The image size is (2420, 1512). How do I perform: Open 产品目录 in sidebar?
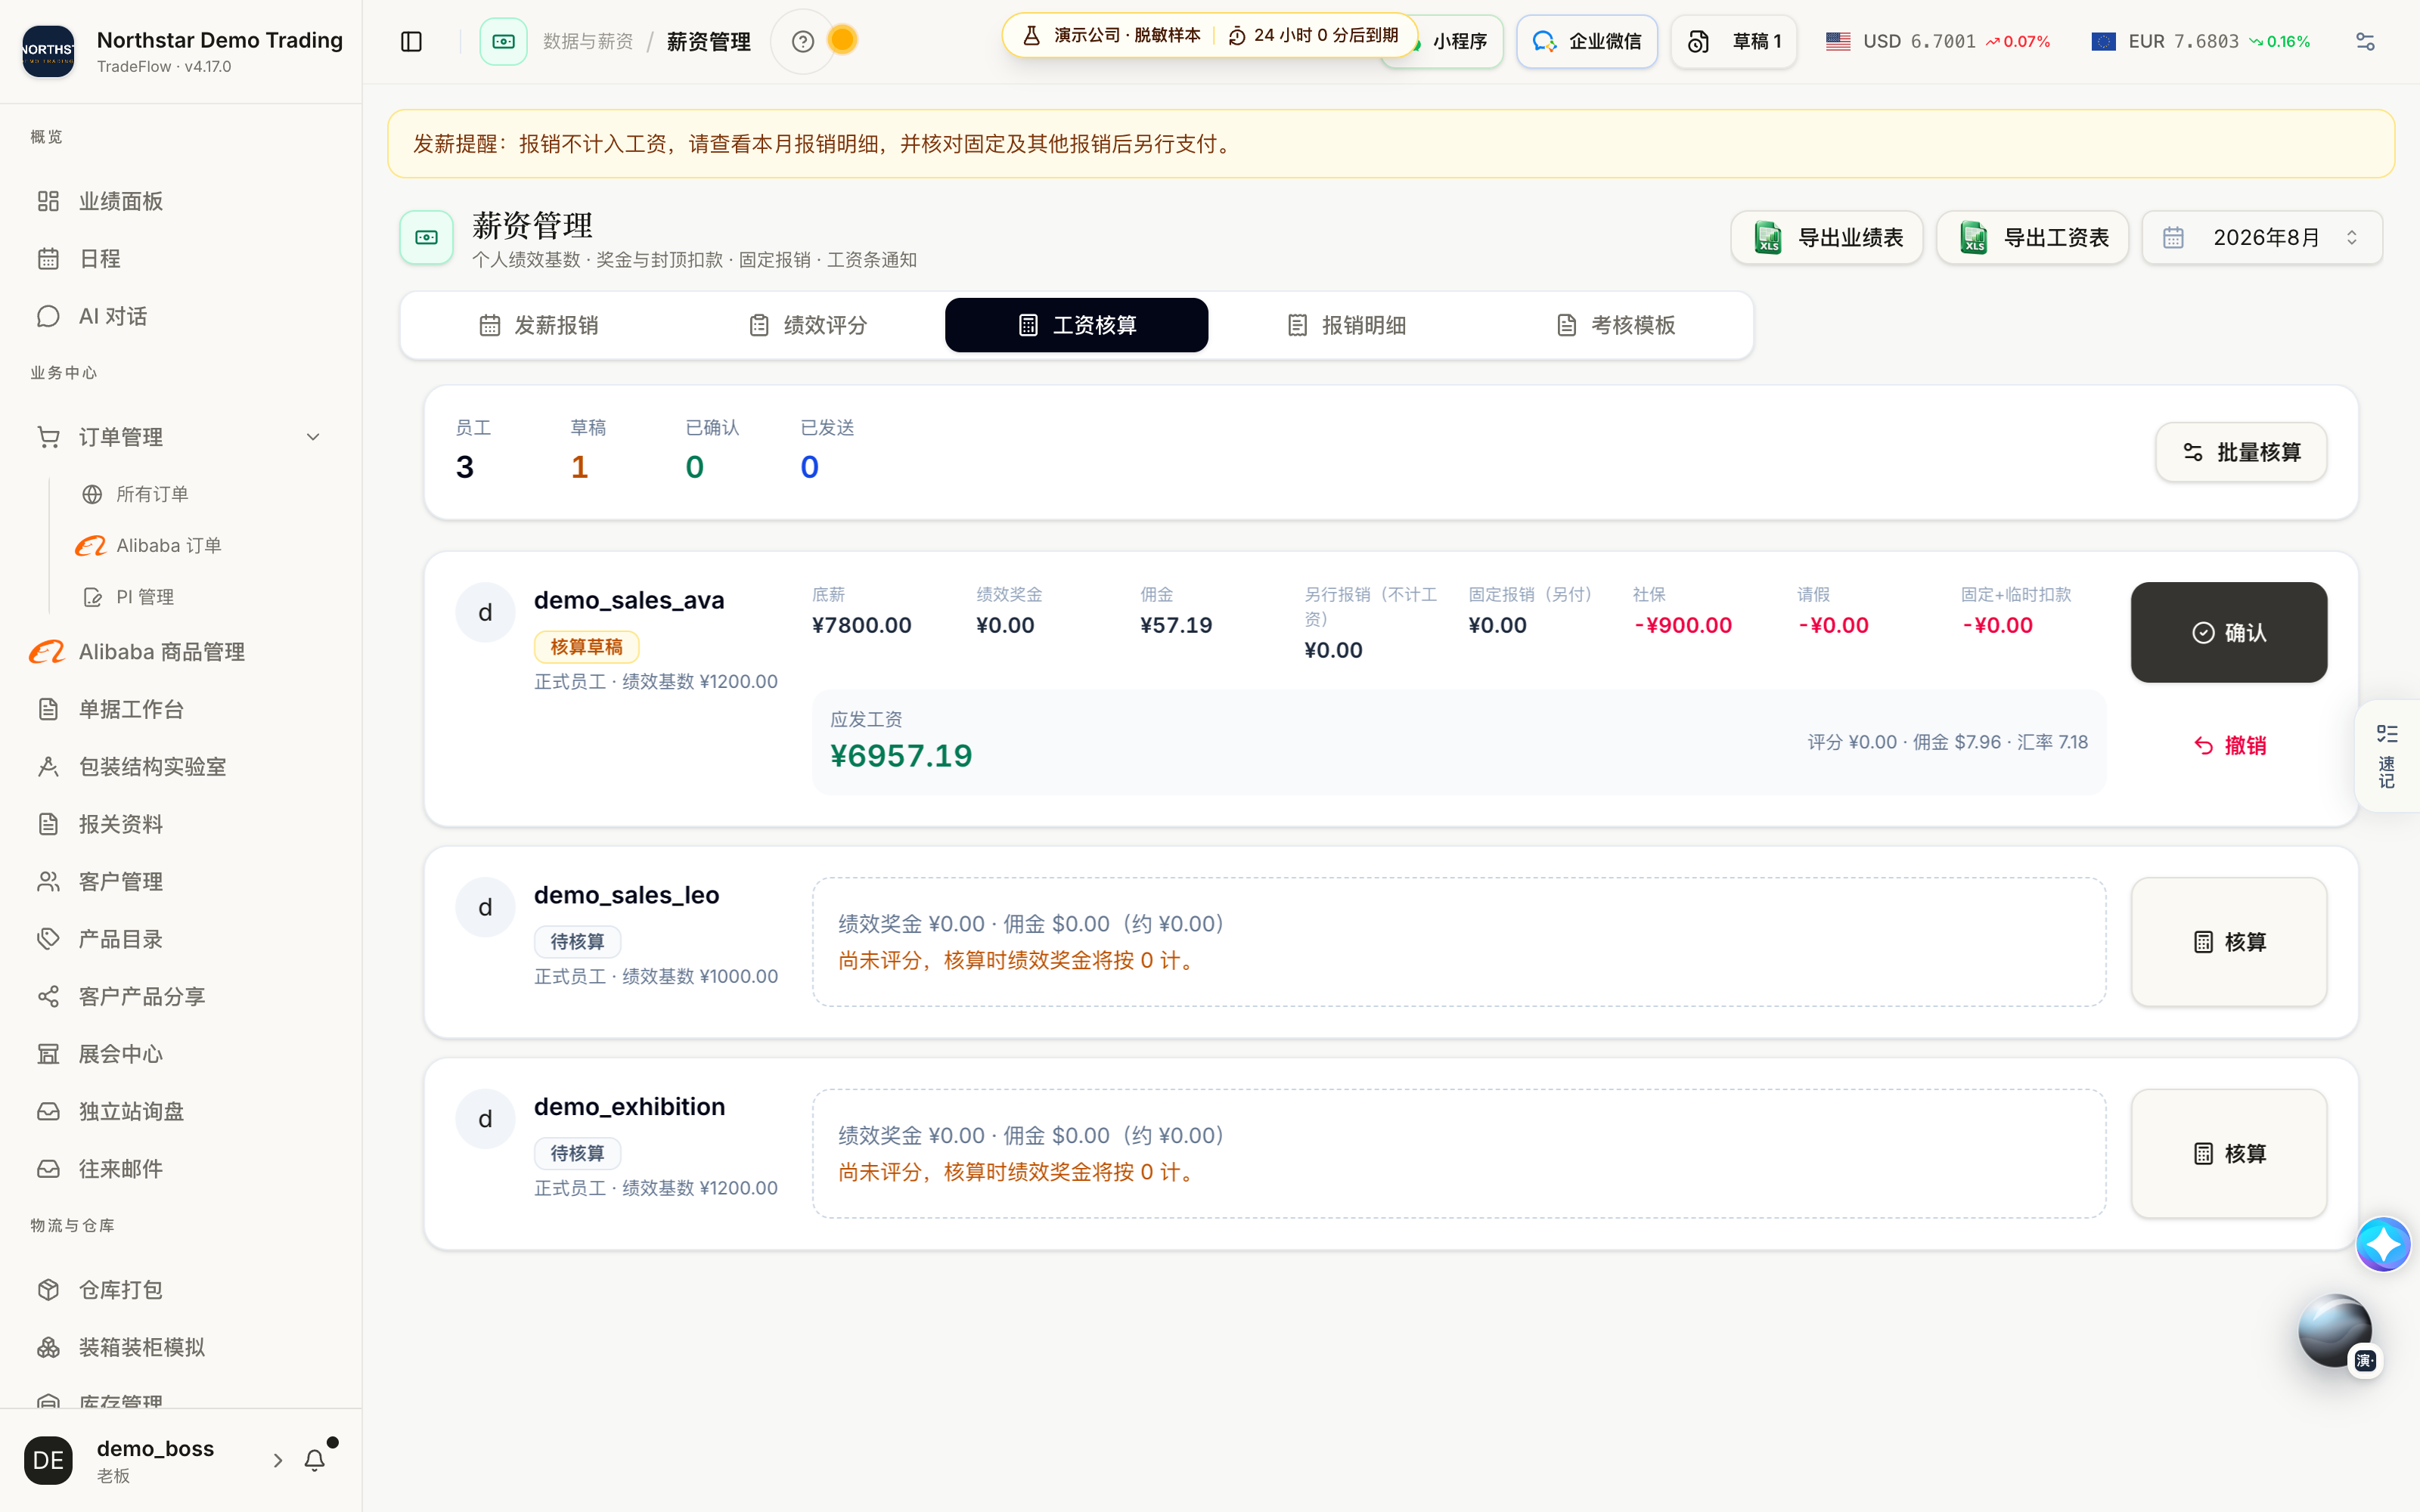point(181,939)
